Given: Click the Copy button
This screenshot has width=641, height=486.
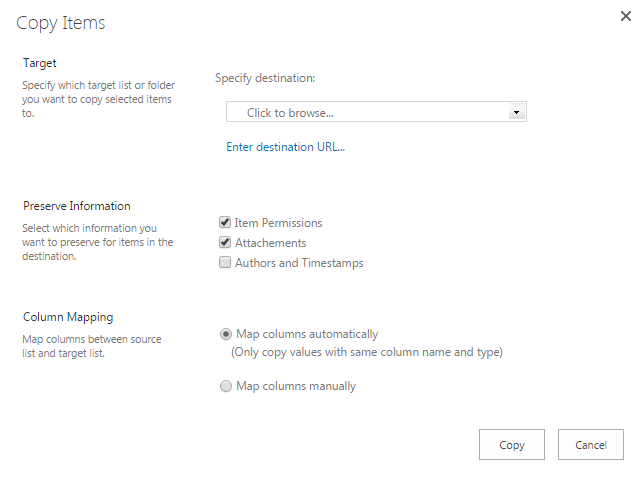Looking at the screenshot, I should click(512, 444).
